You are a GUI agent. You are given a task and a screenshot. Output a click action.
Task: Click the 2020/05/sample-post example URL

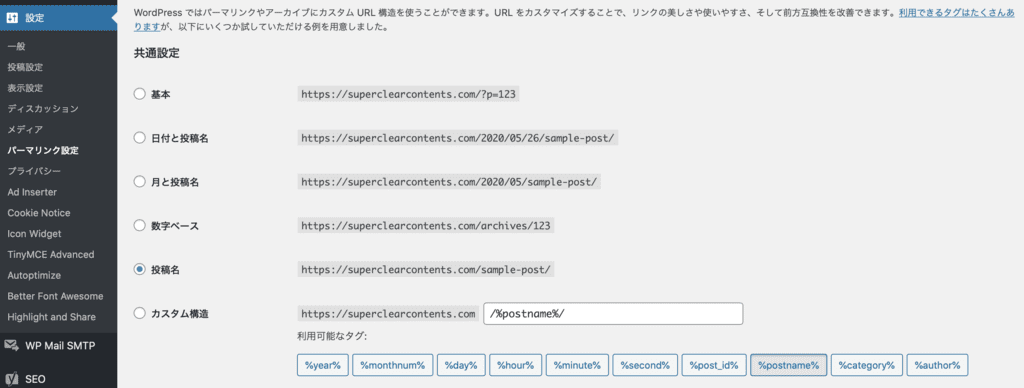coord(449,182)
